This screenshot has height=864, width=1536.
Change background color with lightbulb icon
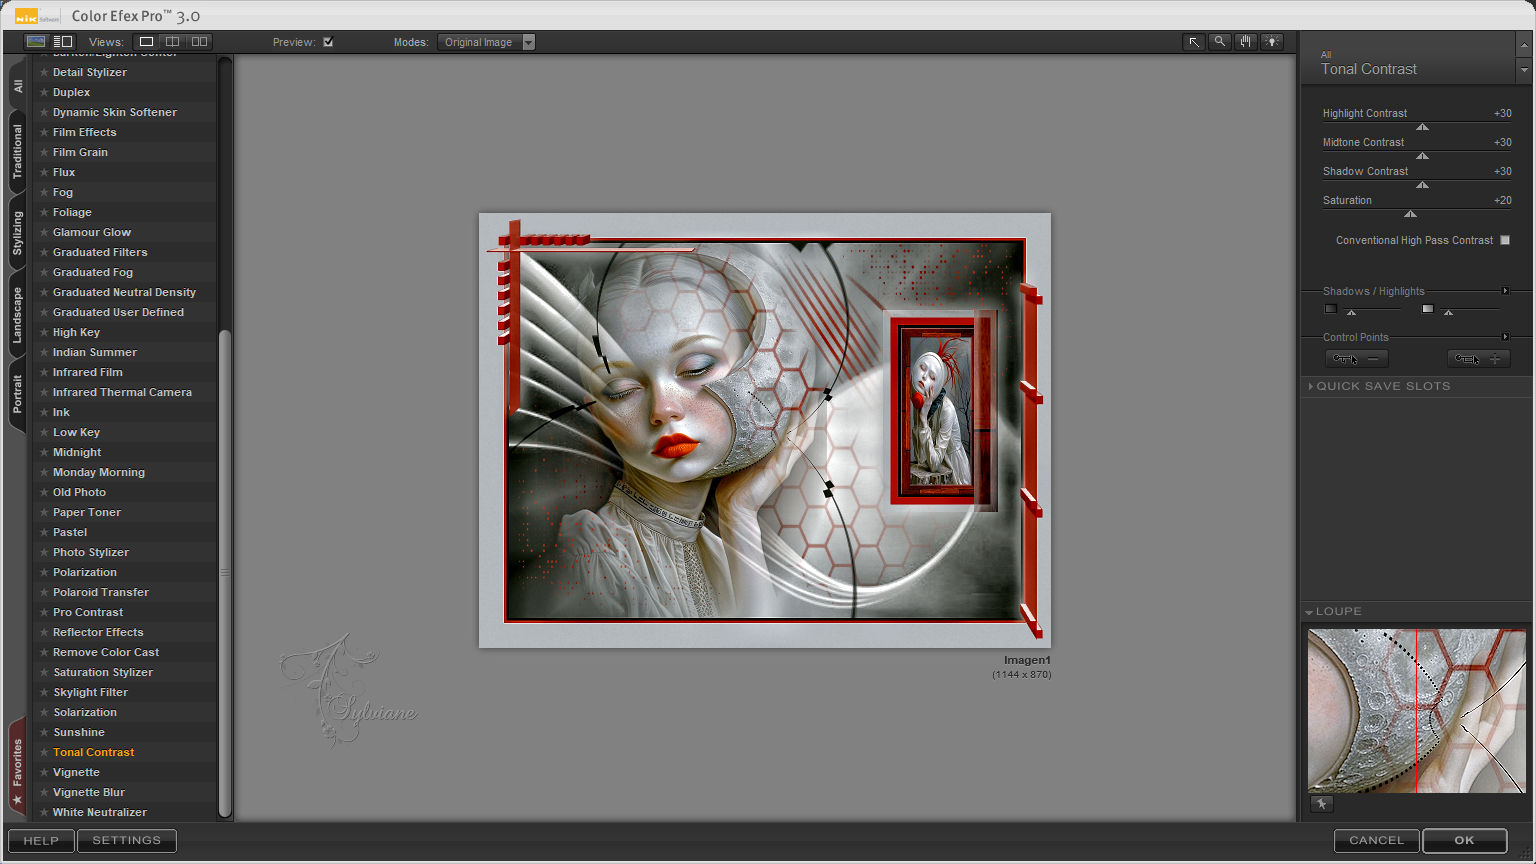[x=1272, y=42]
